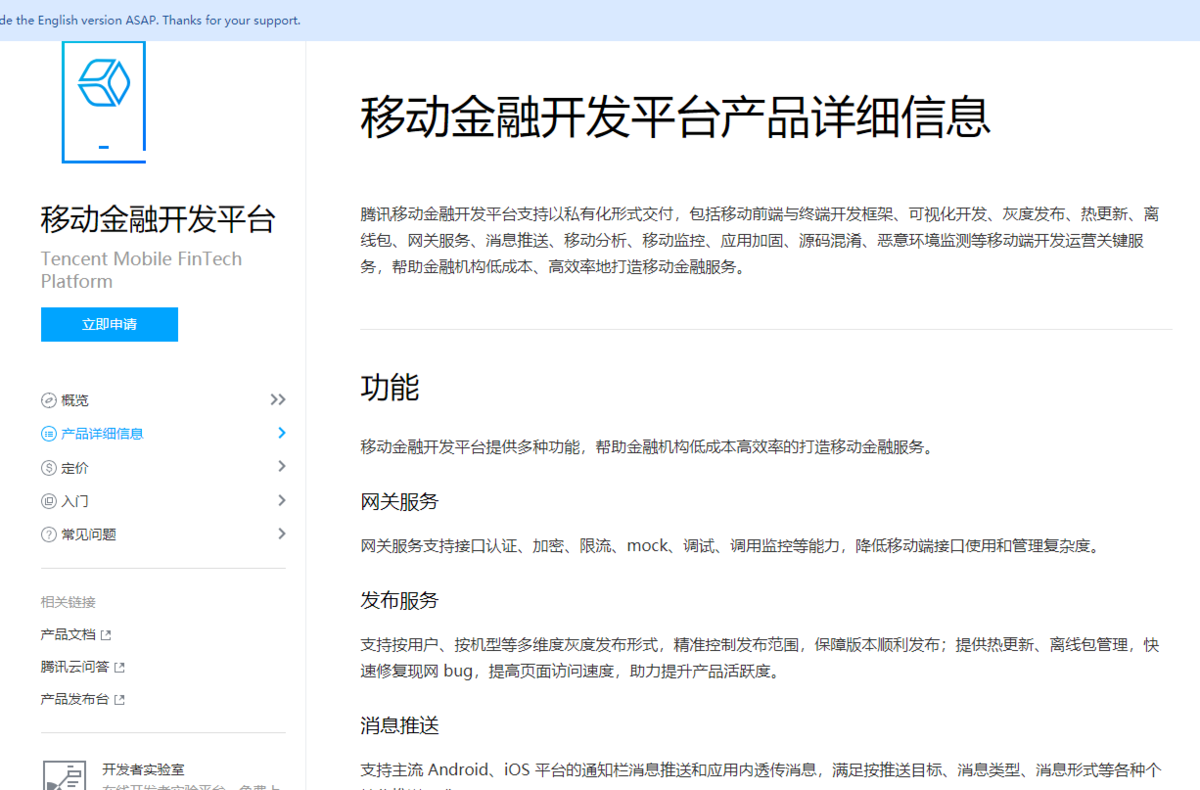Click the 立即申请 apply button

click(x=109, y=324)
